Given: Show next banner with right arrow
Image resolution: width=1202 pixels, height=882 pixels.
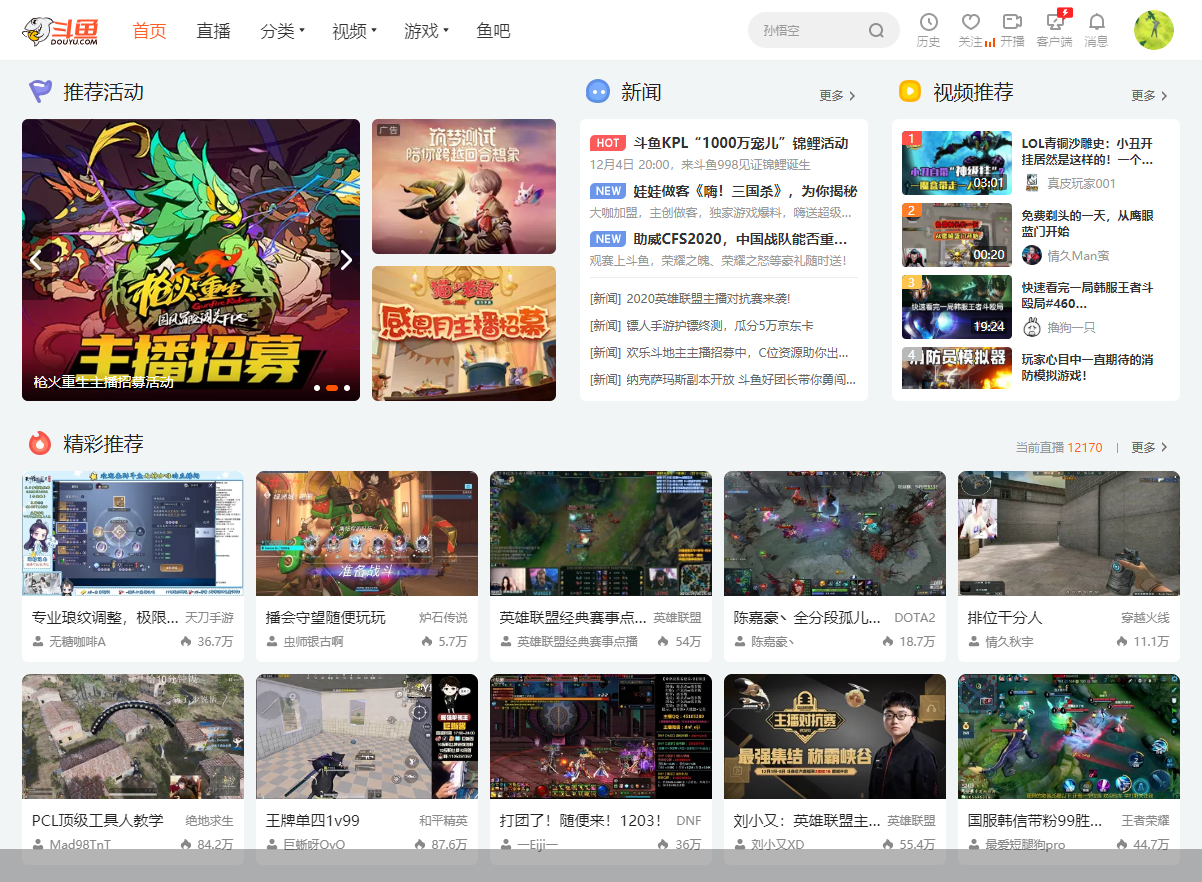Looking at the screenshot, I should click(346, 260).
